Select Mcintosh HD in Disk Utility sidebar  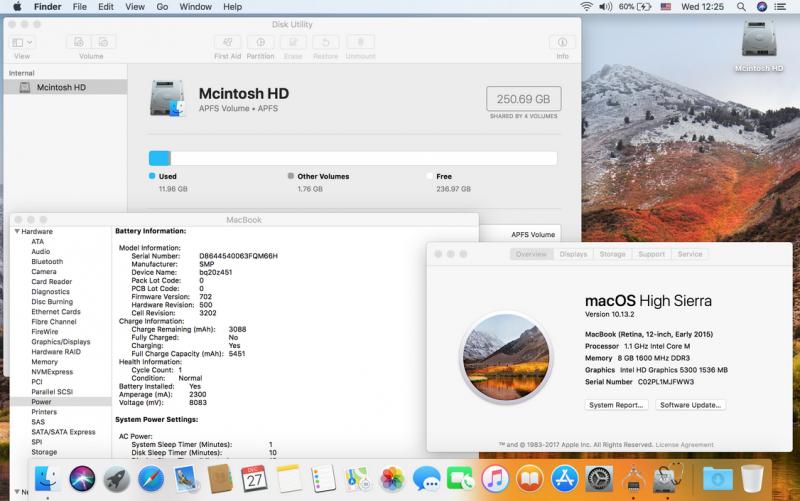65,87
